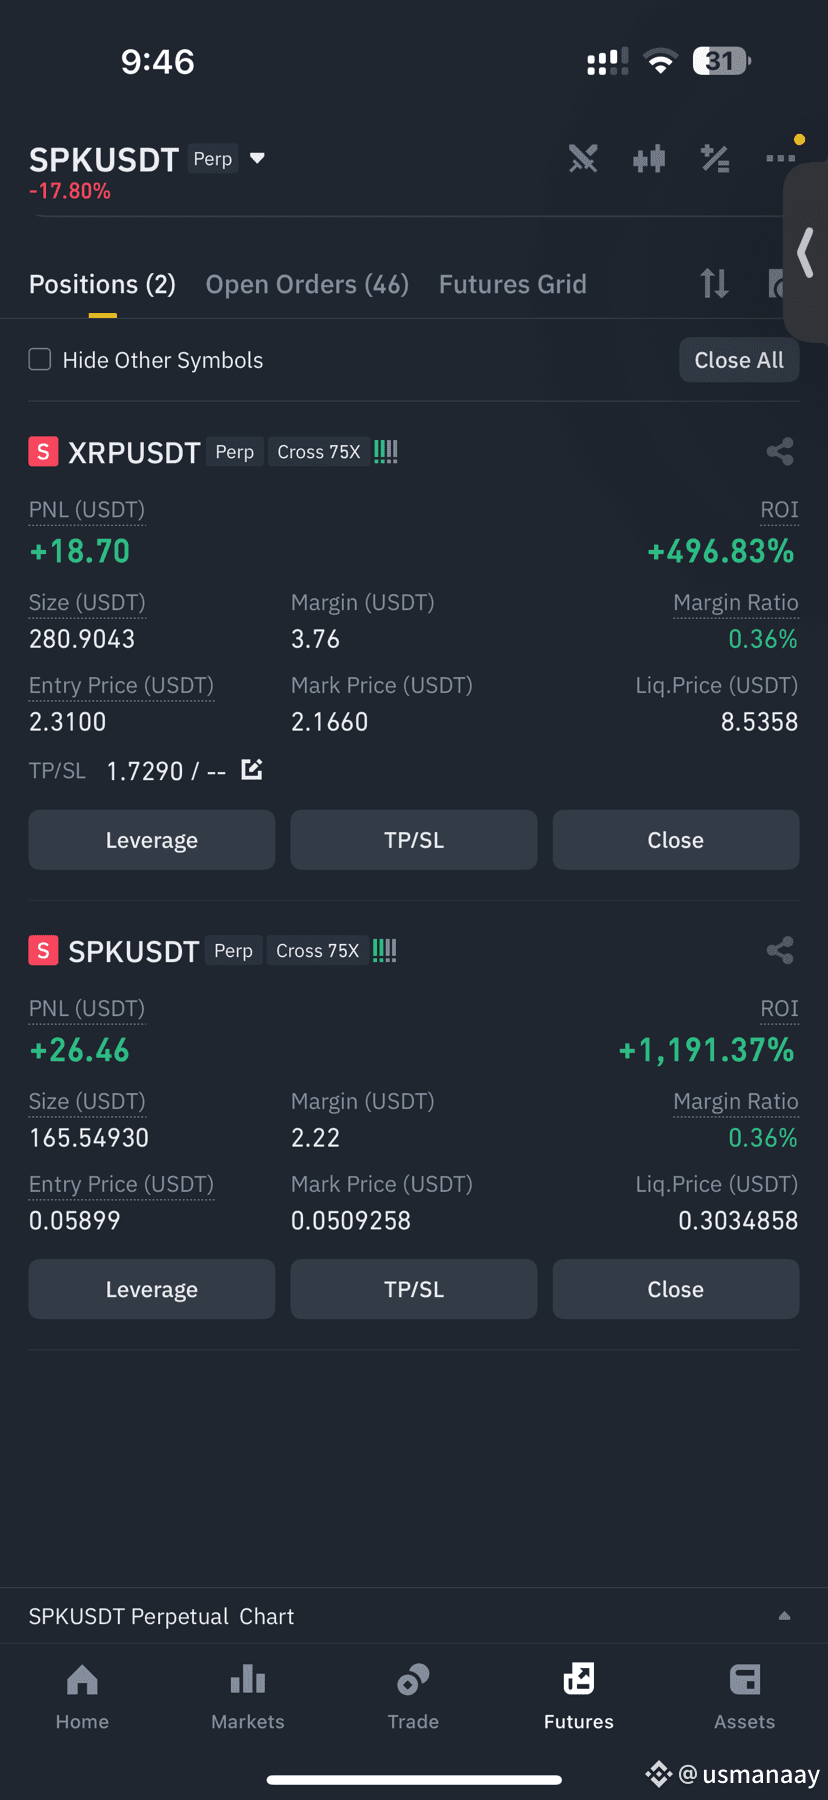Image resolution: width=828 pixels, height=1800 pixels.
Task: Open the percentage calculator icon
Action: pyautogui.click(x=715, y=158)
